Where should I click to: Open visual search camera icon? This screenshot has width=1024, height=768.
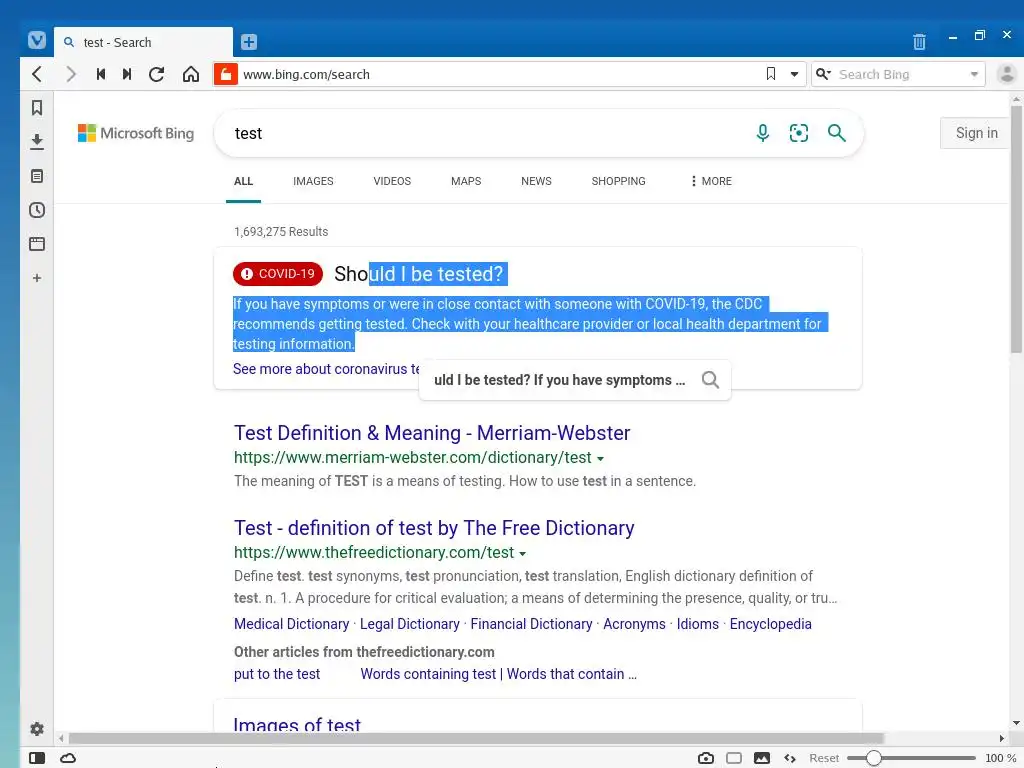799,133
